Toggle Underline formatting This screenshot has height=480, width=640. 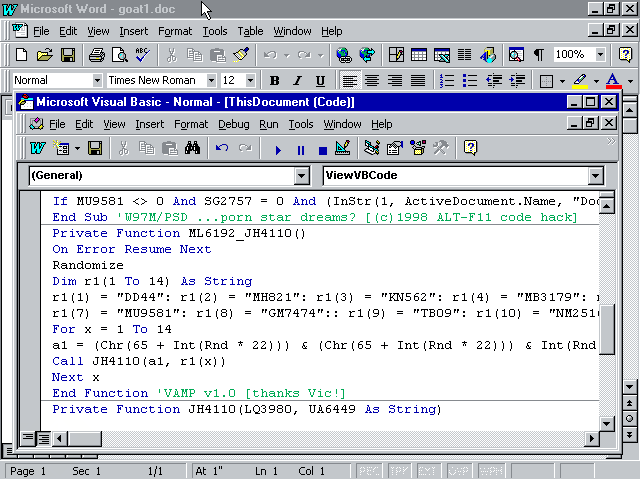(320, 80)
